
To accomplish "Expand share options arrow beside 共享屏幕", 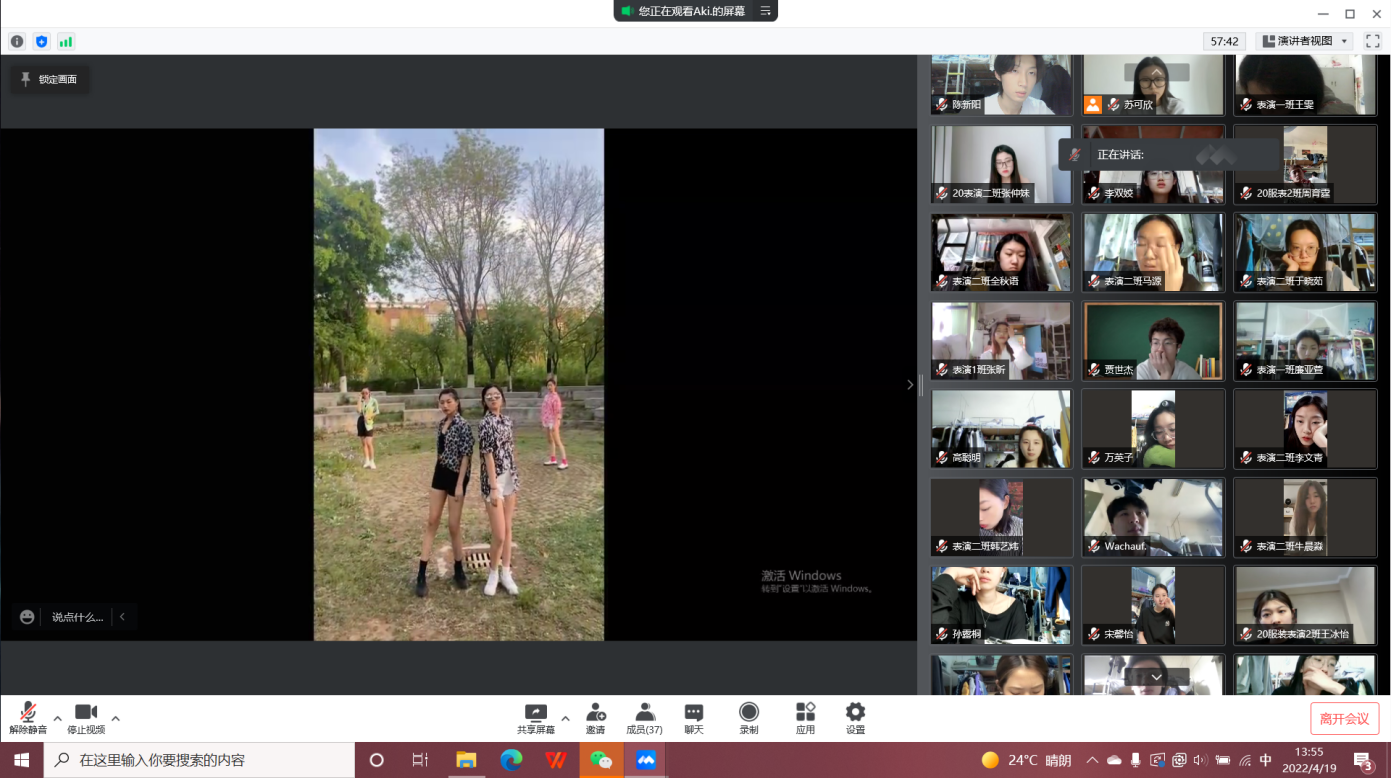I will (565, 718).
